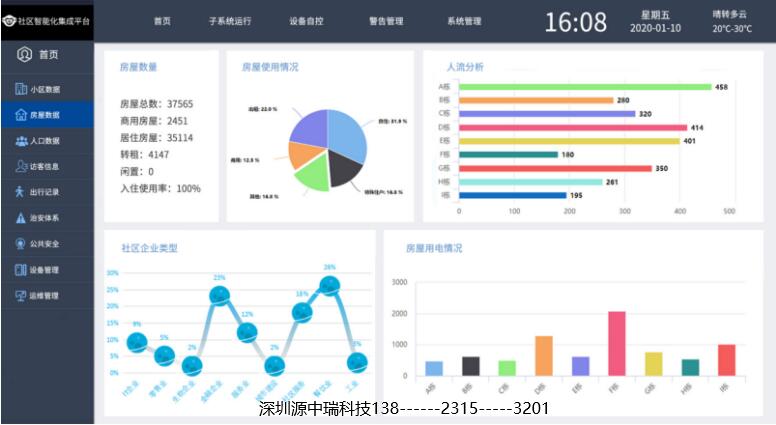Screen dimensions: 776x425
Task: Click the people group icon for 人口数据
Action: point(21,141)
